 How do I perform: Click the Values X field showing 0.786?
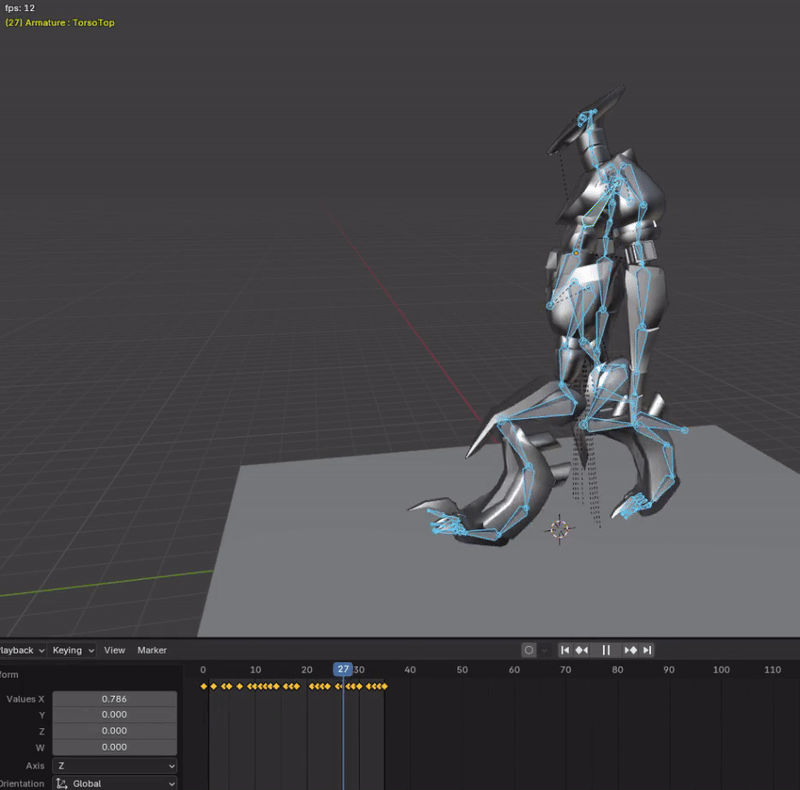pyautogui.click(x=114, y=699)
